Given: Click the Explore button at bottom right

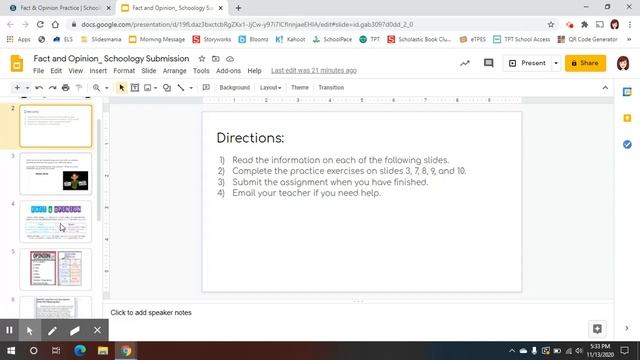Looking at the screenshot, I should tap(597, 329).
